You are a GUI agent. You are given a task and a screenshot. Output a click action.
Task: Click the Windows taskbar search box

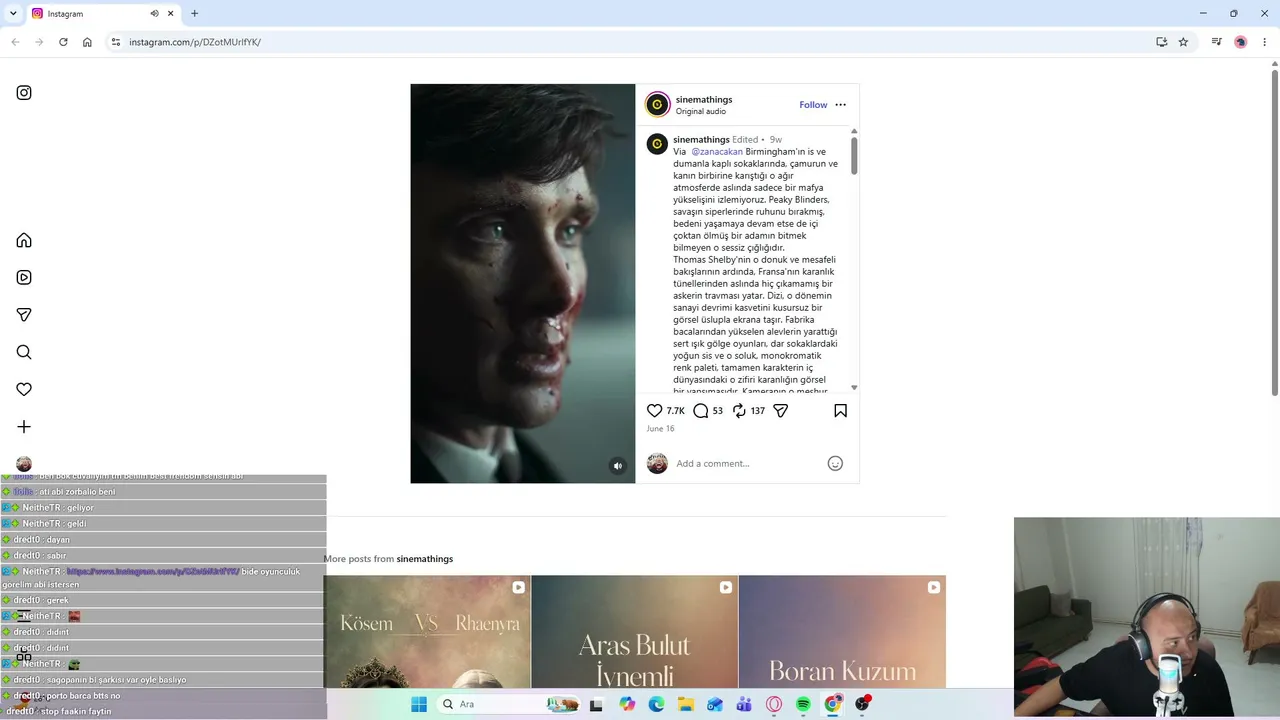pyautogui.click(x=511, y=704)
